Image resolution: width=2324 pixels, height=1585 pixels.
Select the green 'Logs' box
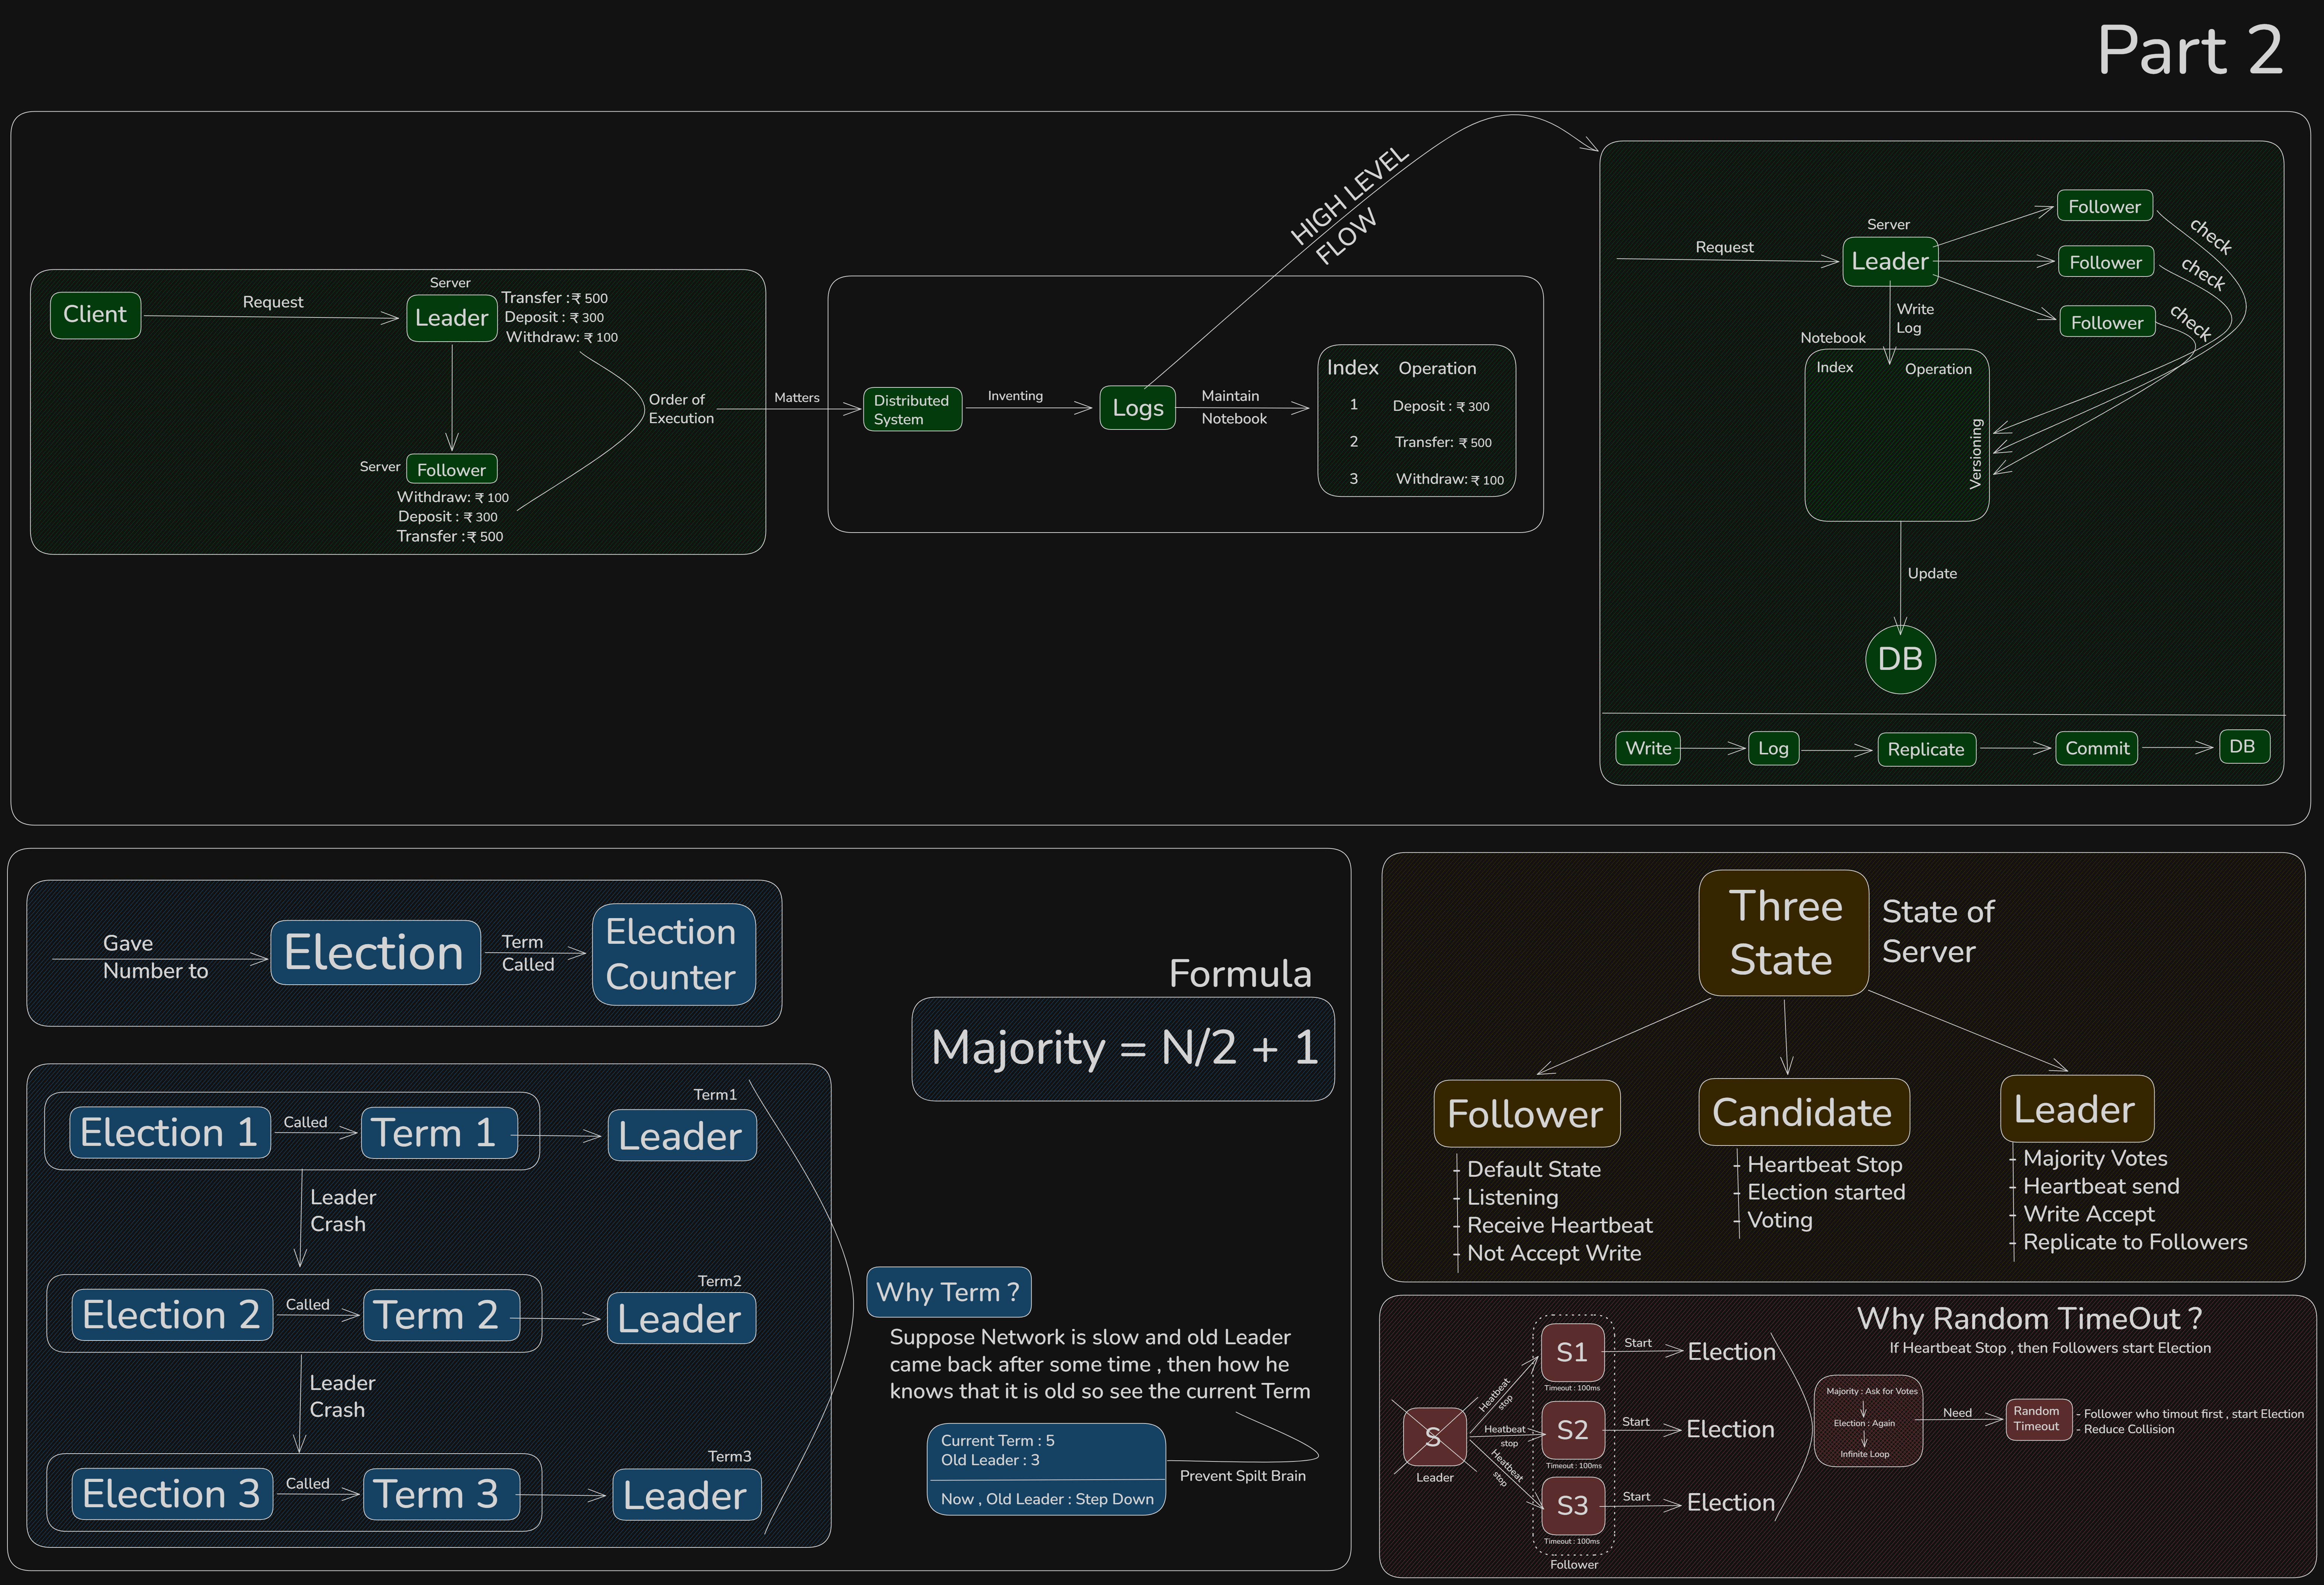[x=1138, y=408]
